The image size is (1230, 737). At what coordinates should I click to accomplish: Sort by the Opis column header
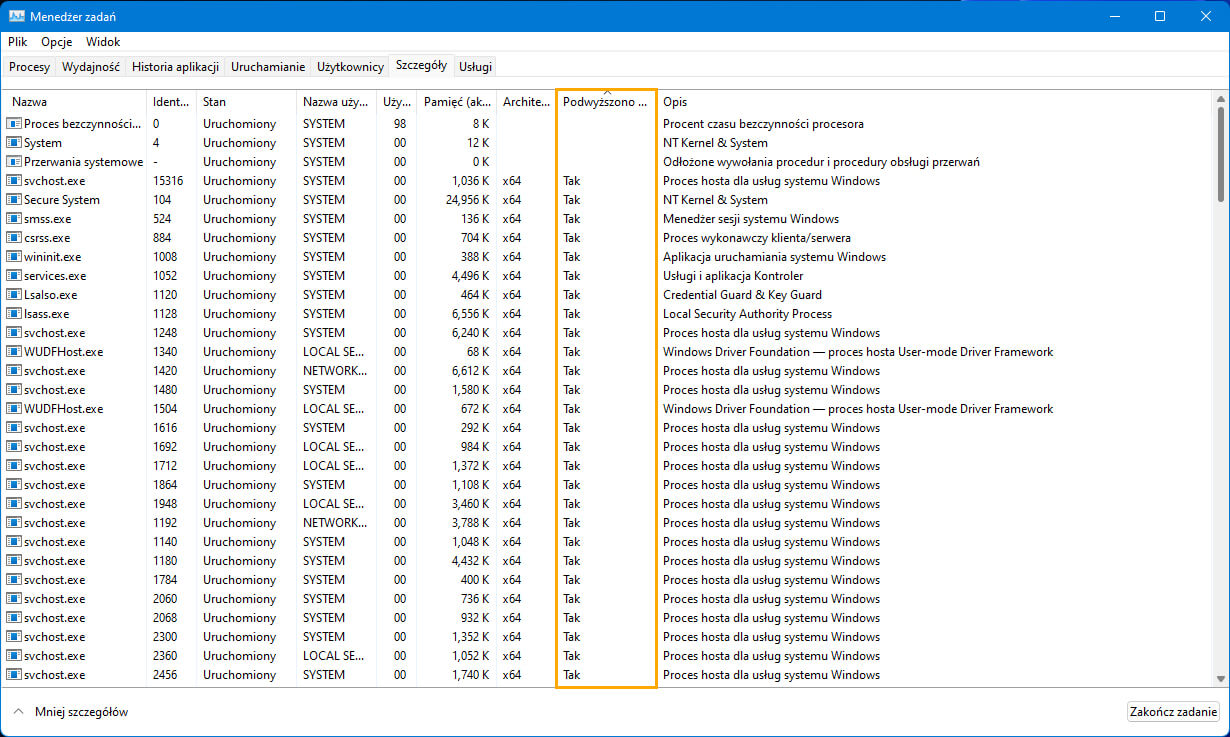click(934, 102)
